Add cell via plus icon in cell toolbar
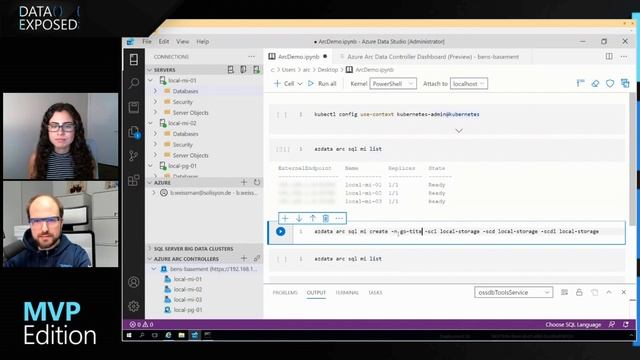The image size is (640, 360). point(285,218)
